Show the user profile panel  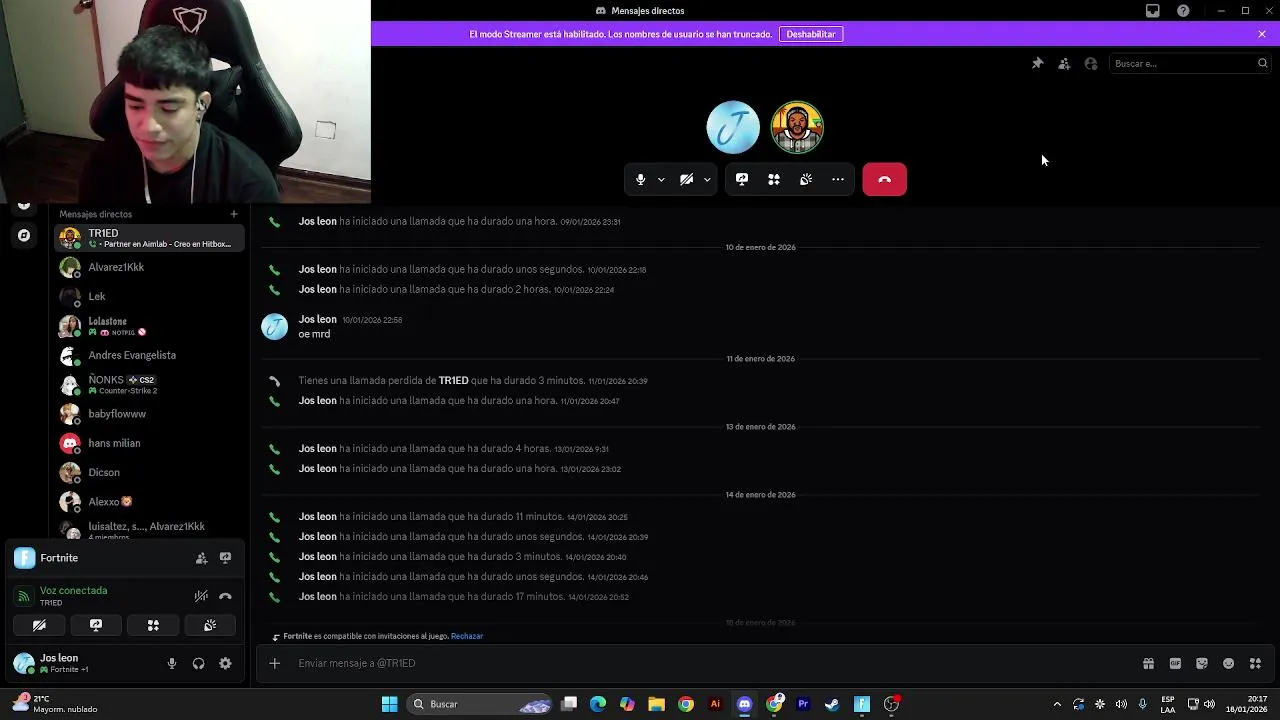pos(1091,63)
